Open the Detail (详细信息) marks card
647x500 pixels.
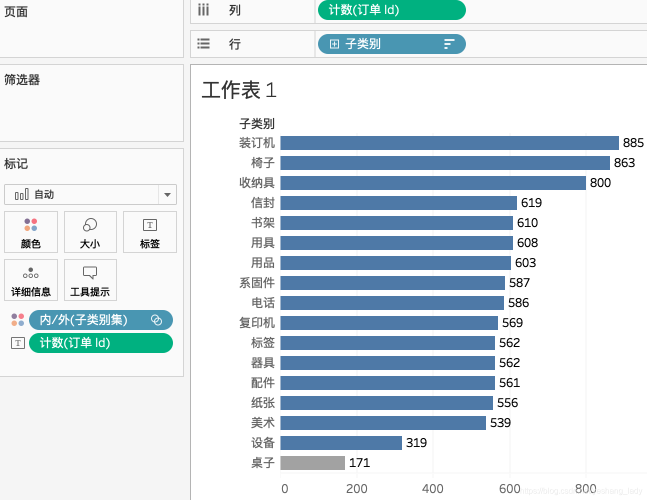(x=31, y=280)
